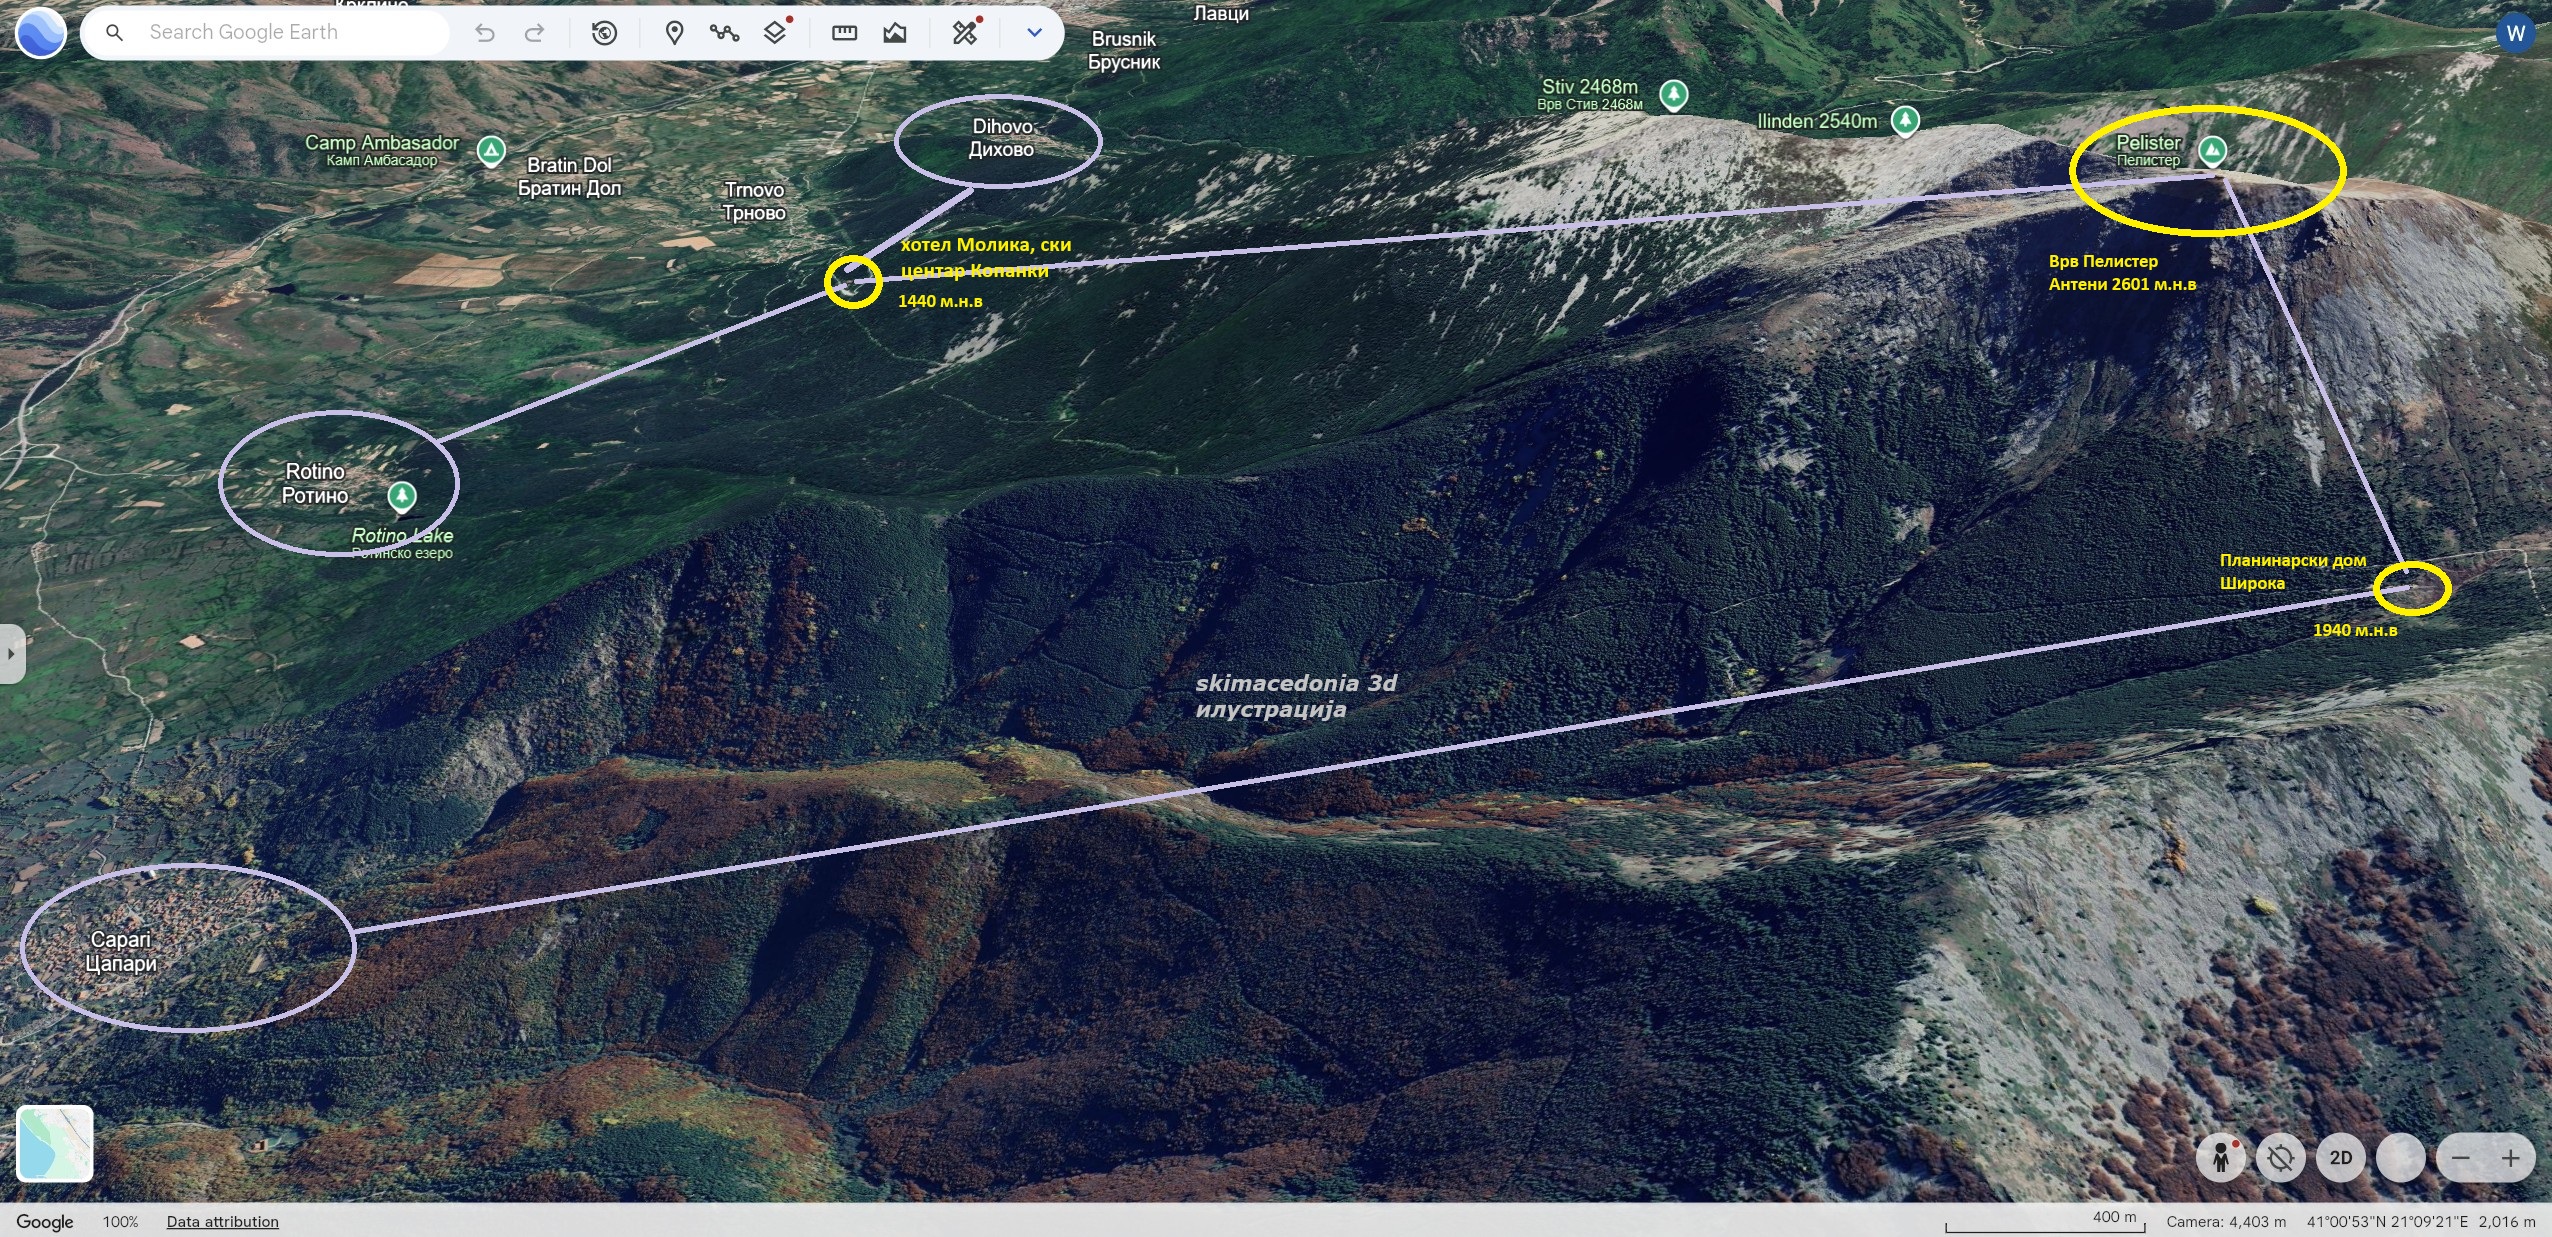Toggle the location tracking off icon
The image size is (2552, 1237).
pos(2281,1158)
